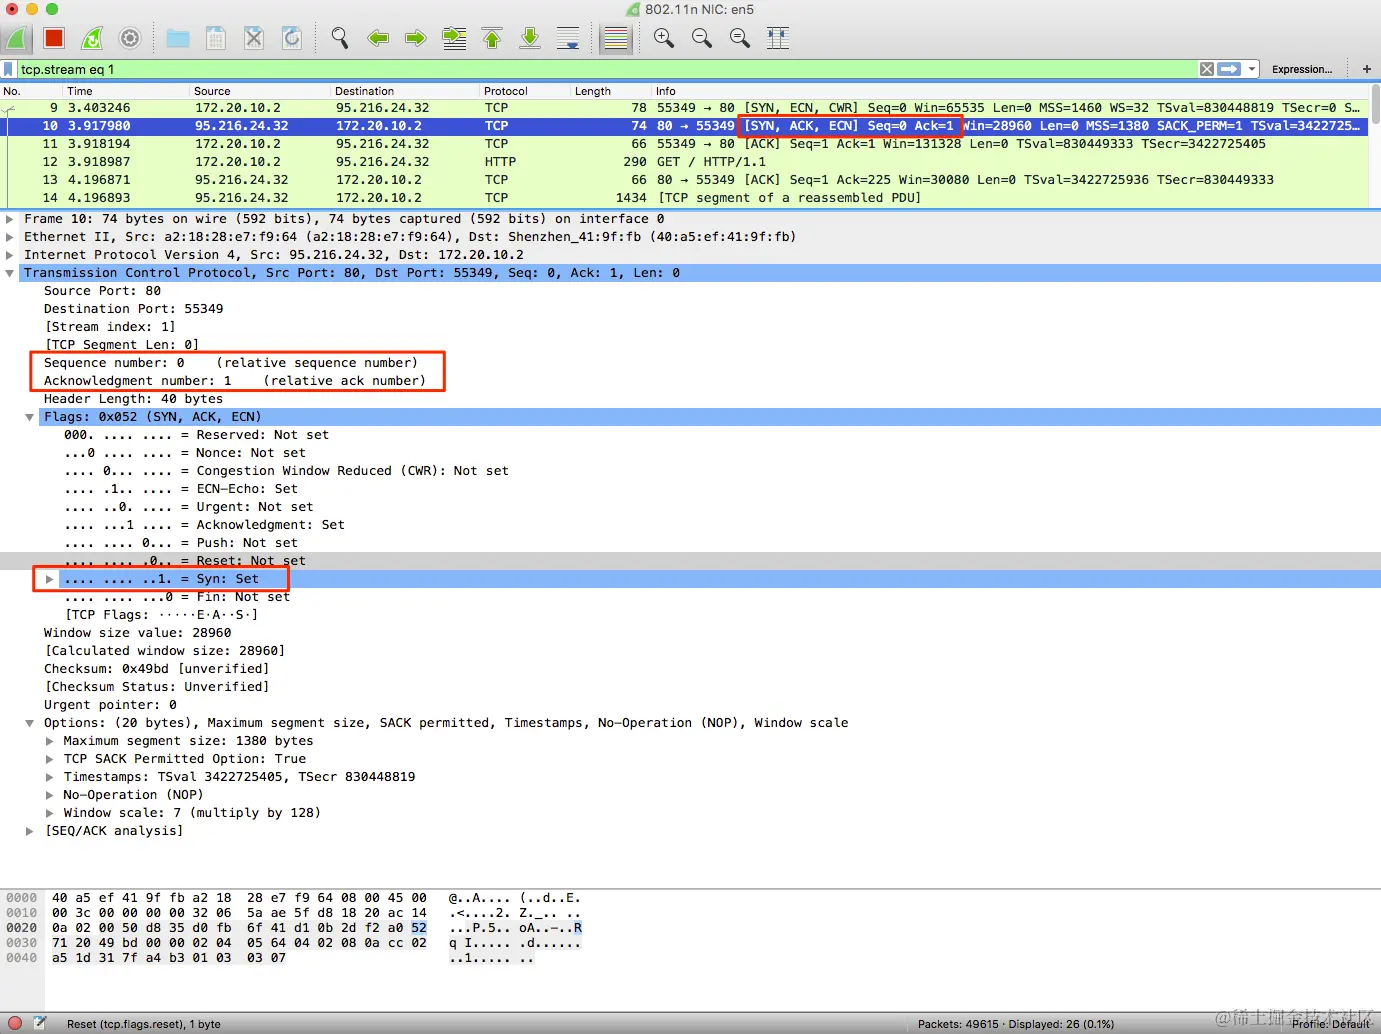Clear the display filter

coord(1207,69)
